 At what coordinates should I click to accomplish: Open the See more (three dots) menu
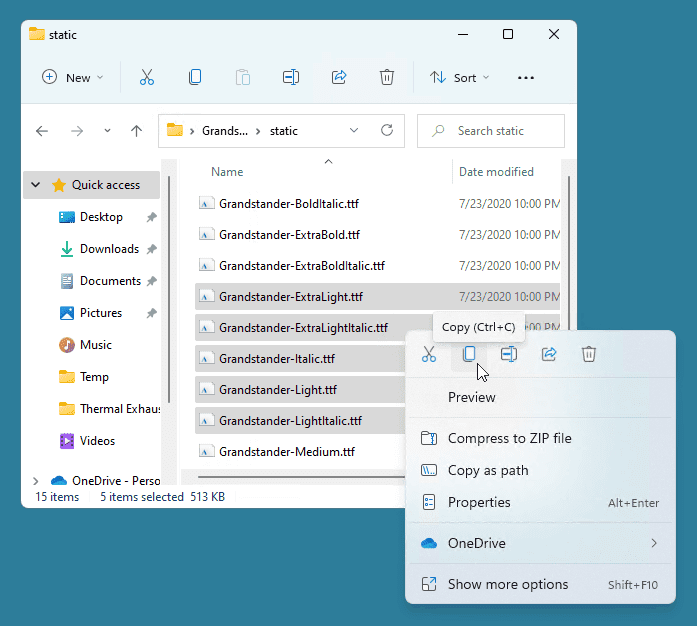click(526, 78)
